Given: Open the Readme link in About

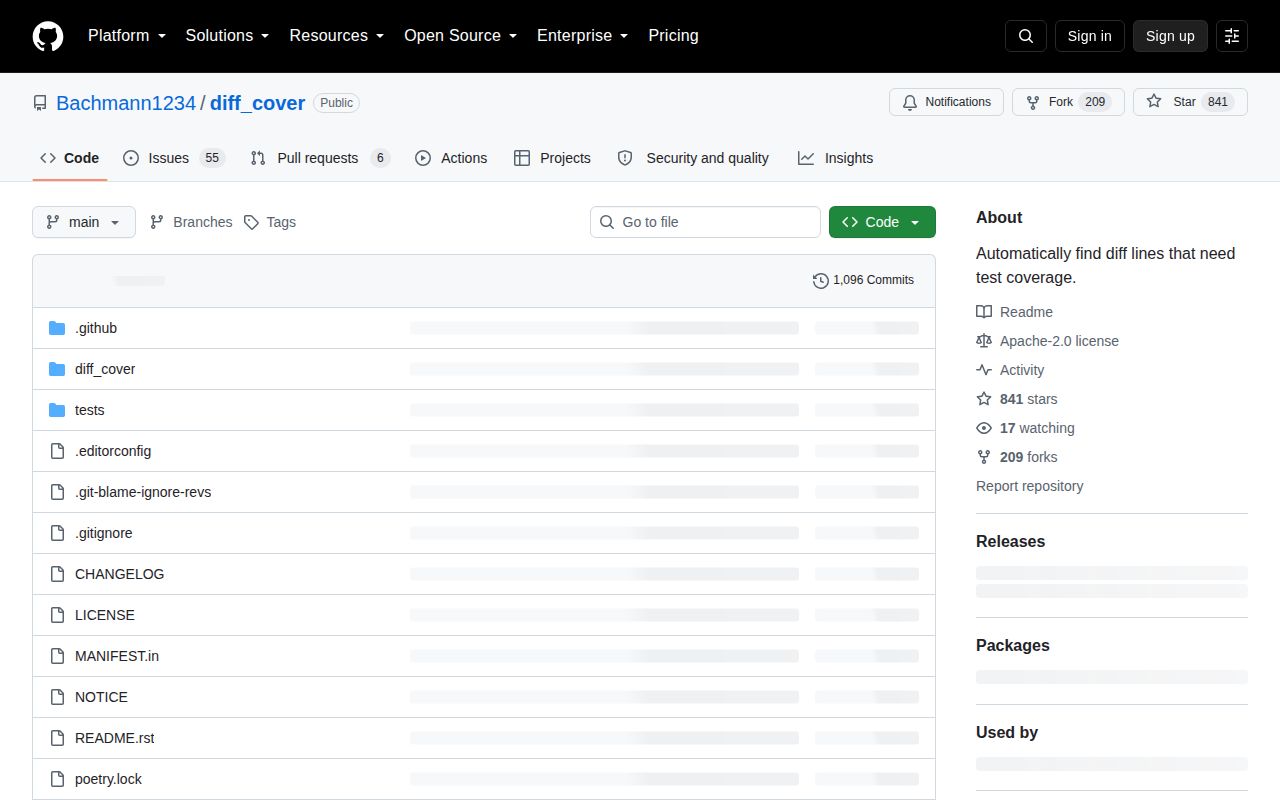Looking at the screenshot, I should [1014, 312].
